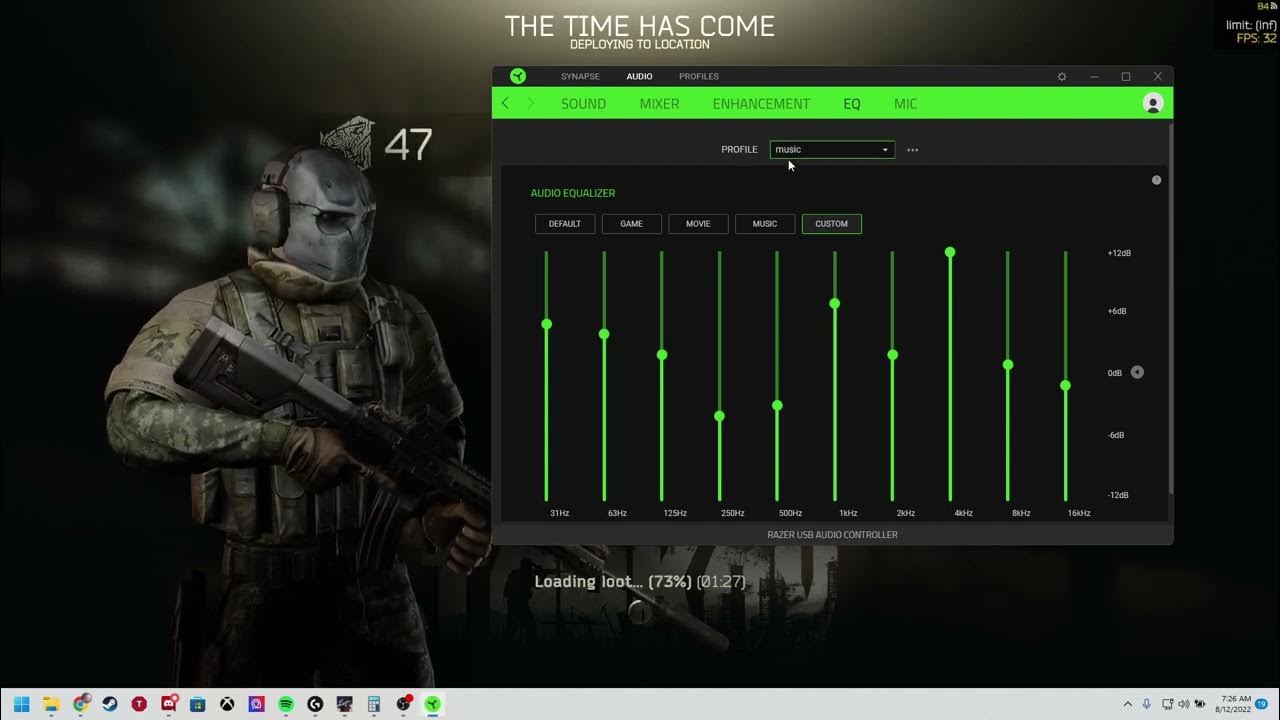Show hidden system tray icons
Viewport: 1280px width, 720px height.
(x=1128, y=704)
